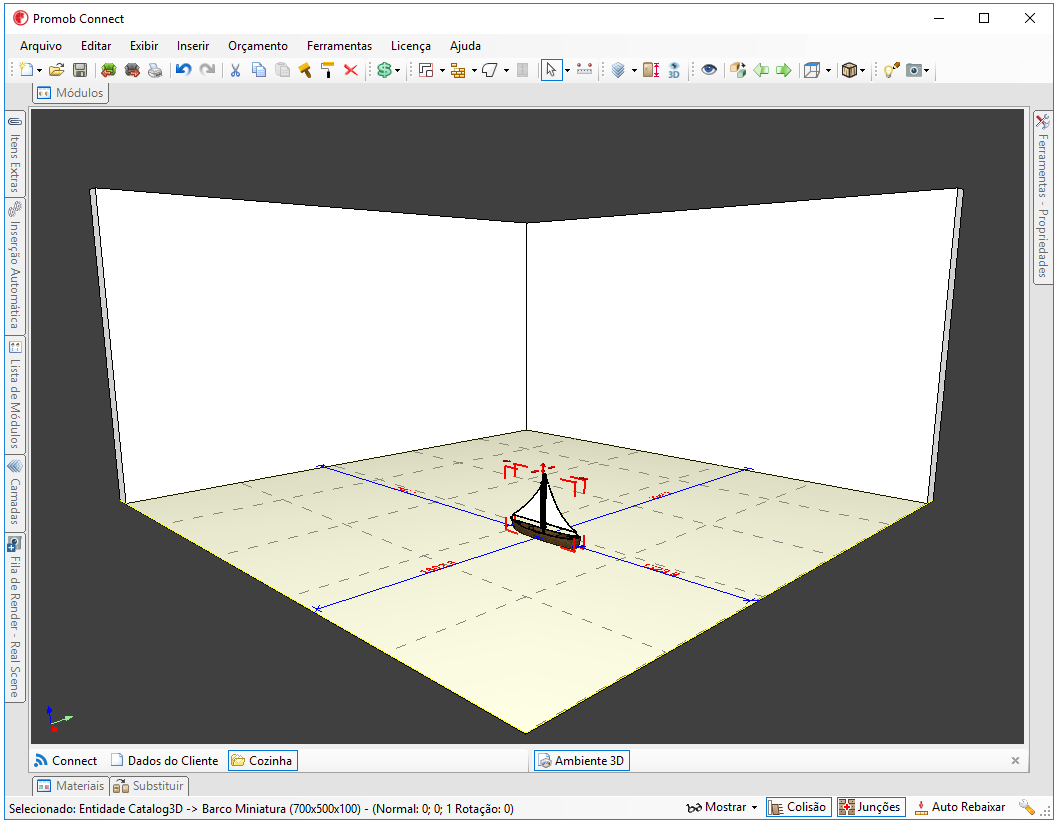Cut the selected module with scissors
This screenshot has height=826, width=1059.
point(235,70)
